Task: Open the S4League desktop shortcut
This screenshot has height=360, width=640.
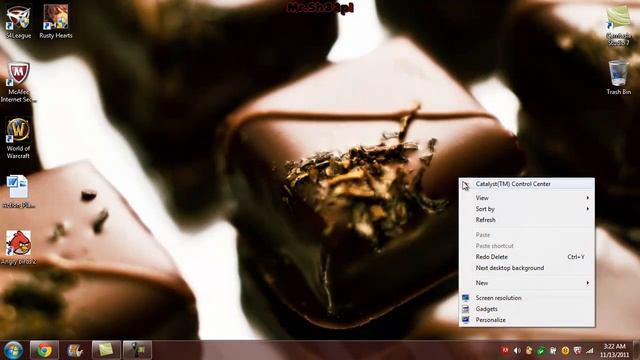Action: 18,22
